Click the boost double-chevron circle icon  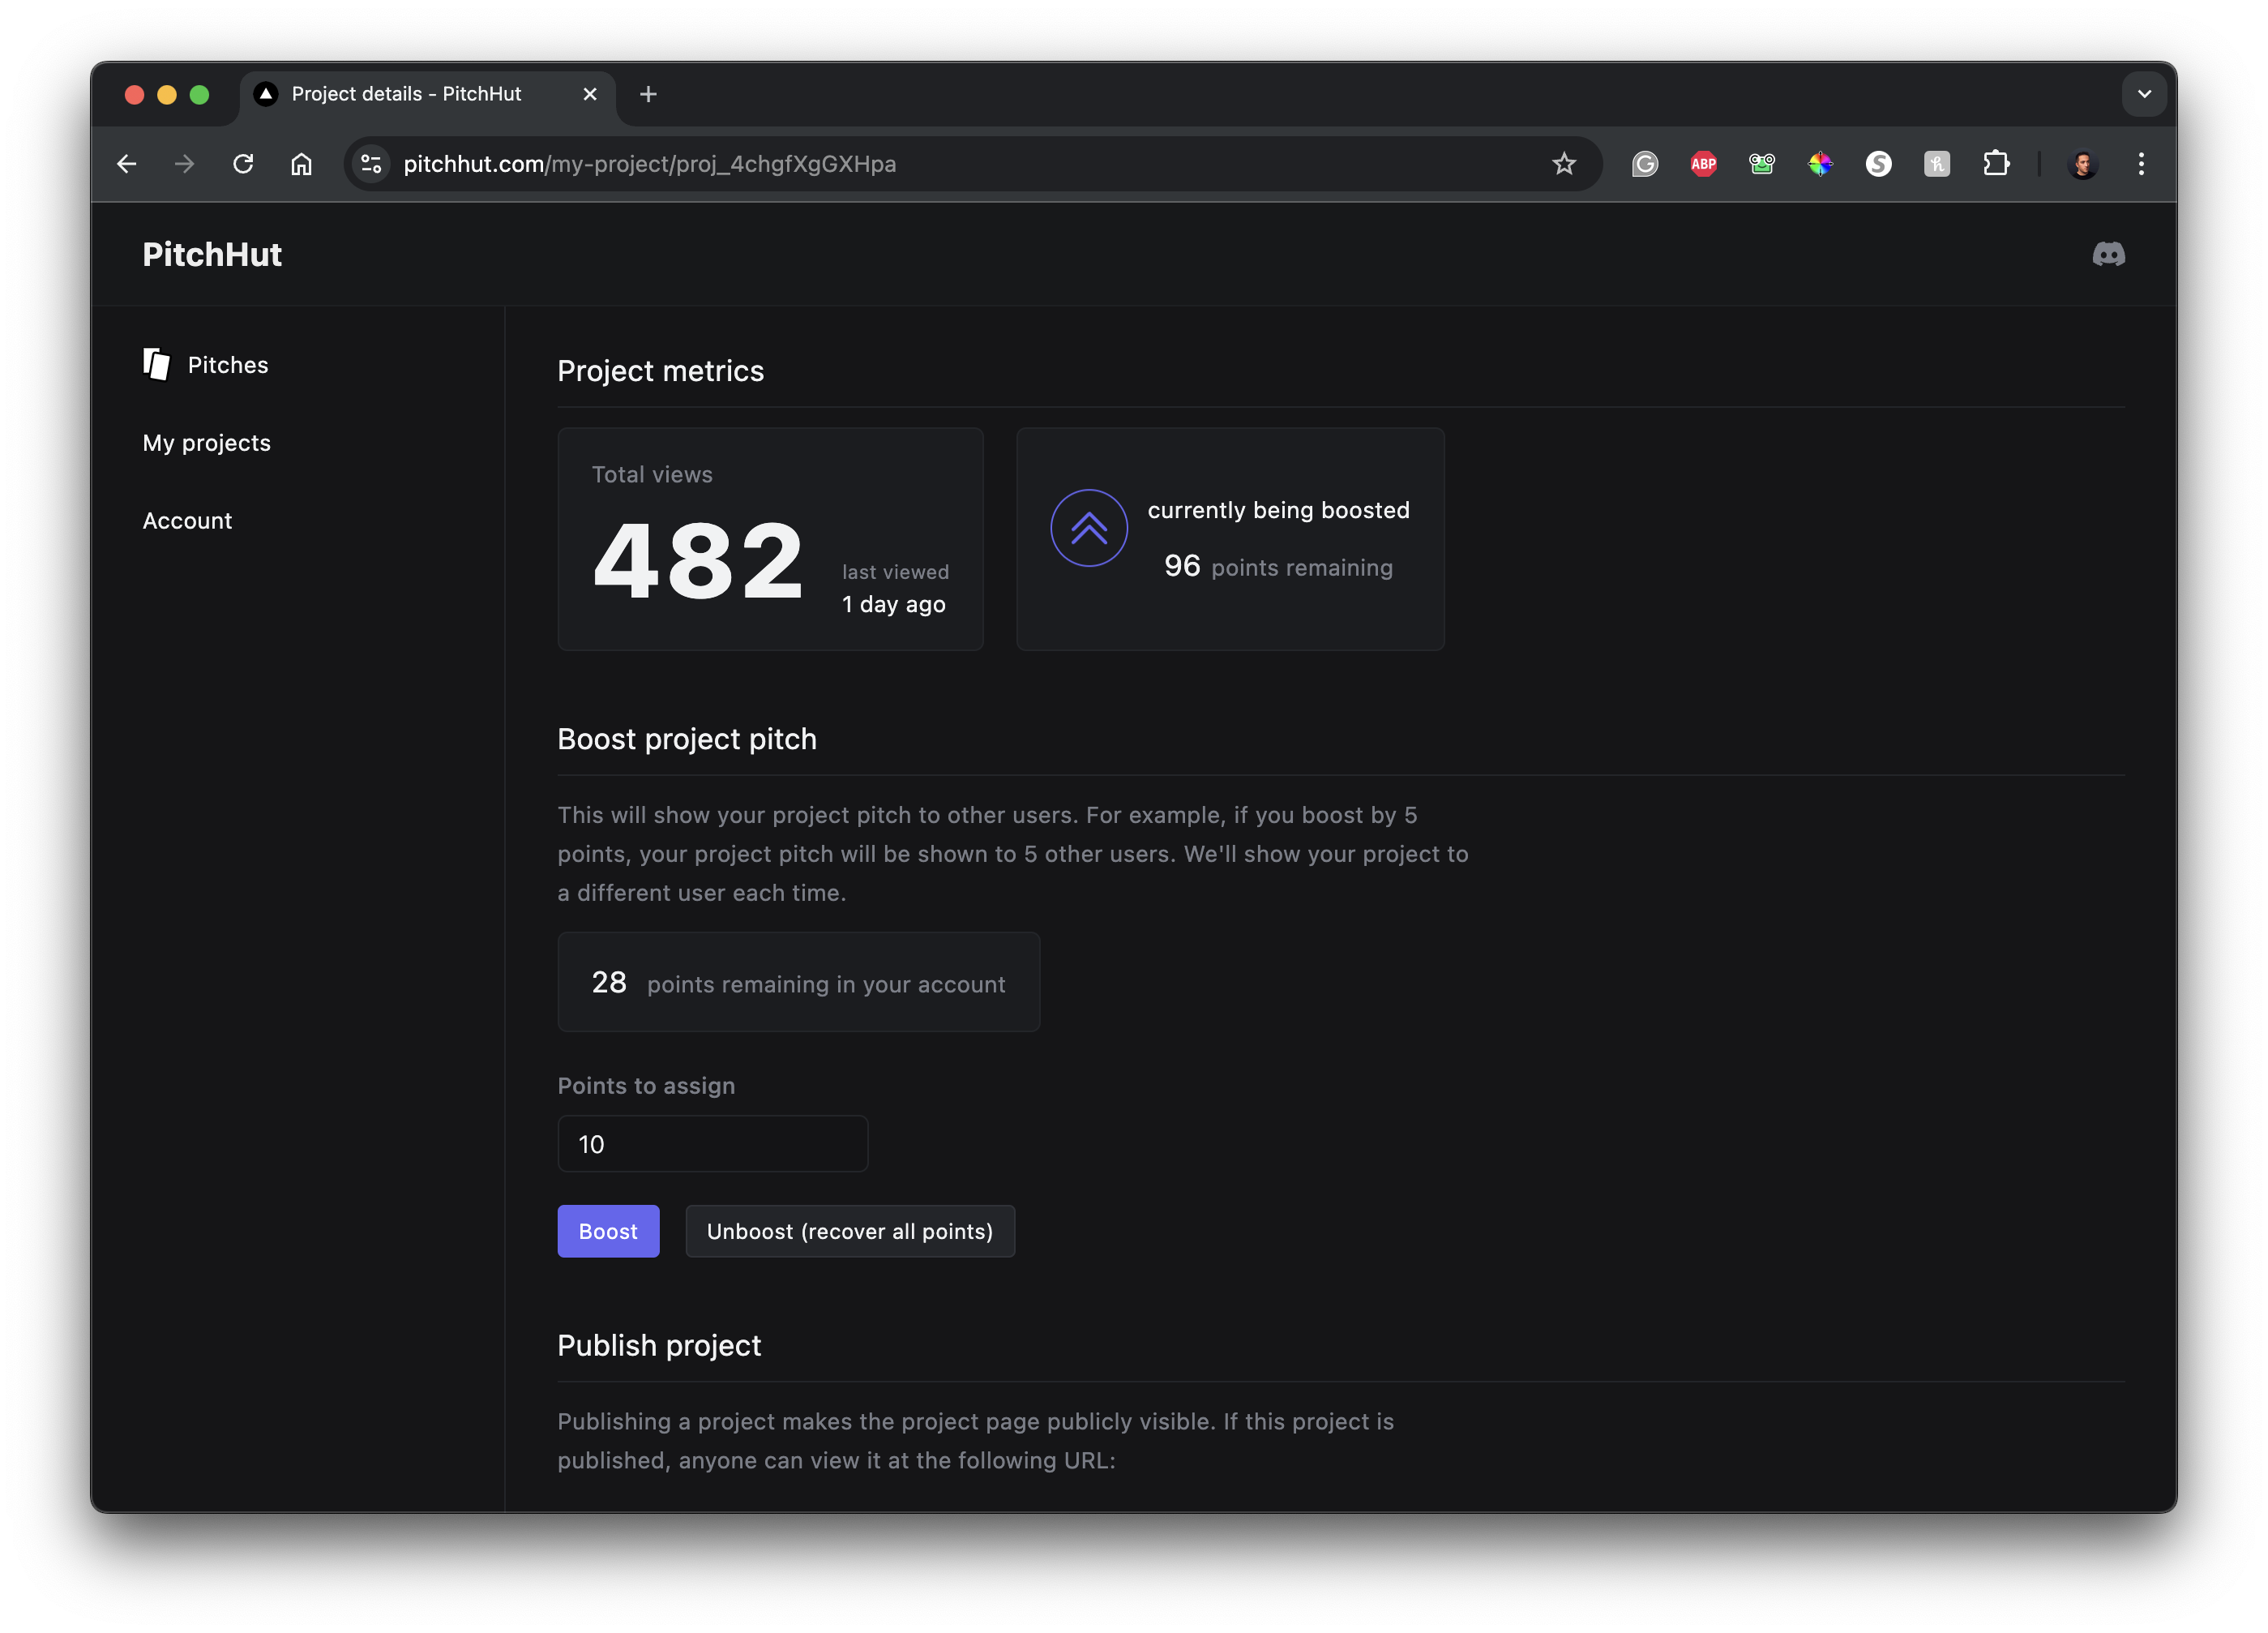(x=1088, y=528)
